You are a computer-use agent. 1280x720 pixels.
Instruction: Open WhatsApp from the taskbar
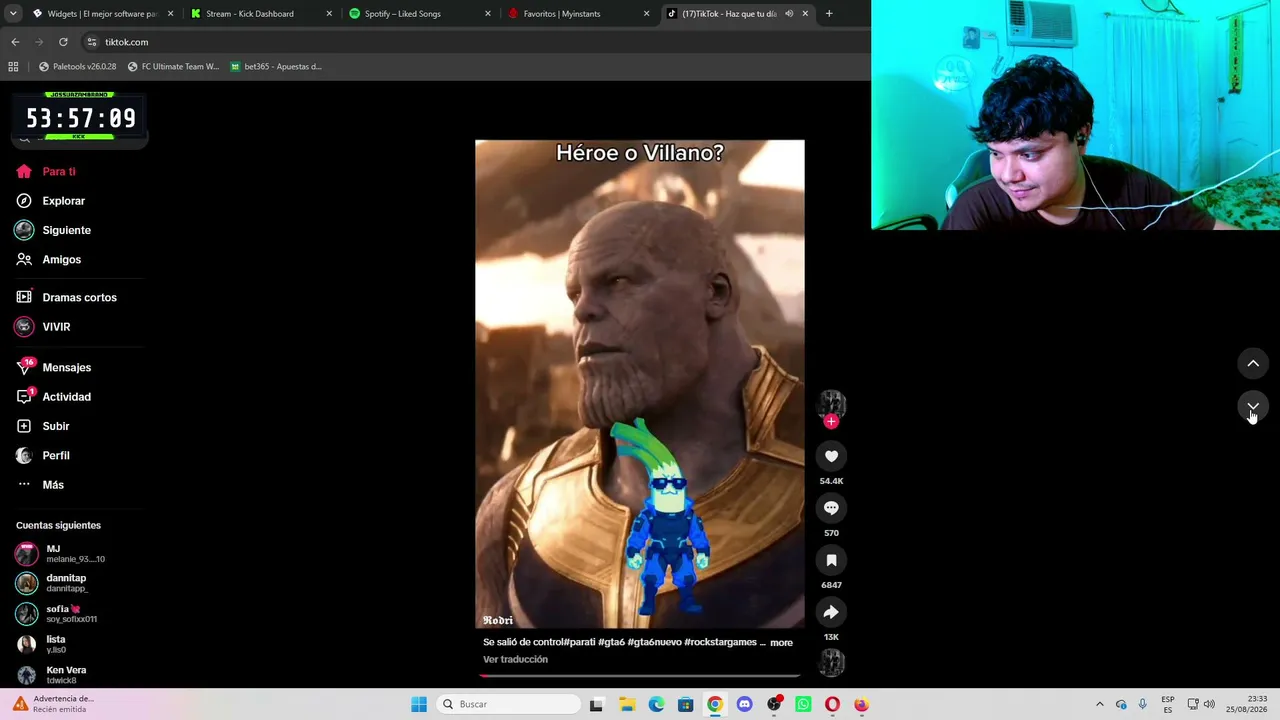(x=803, y=704)
